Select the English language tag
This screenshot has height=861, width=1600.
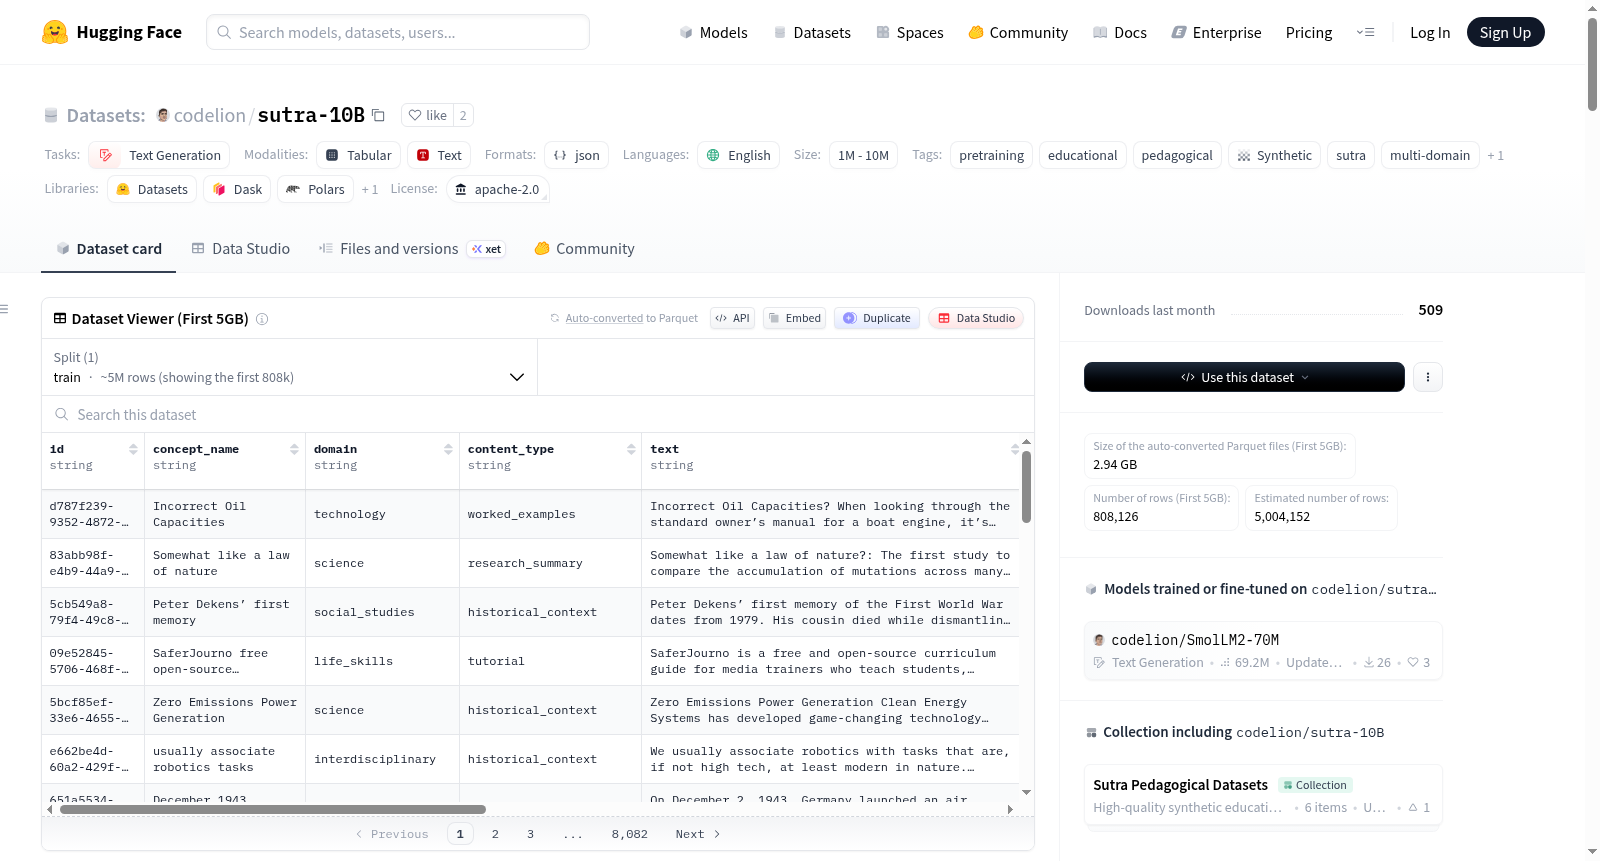739,155
